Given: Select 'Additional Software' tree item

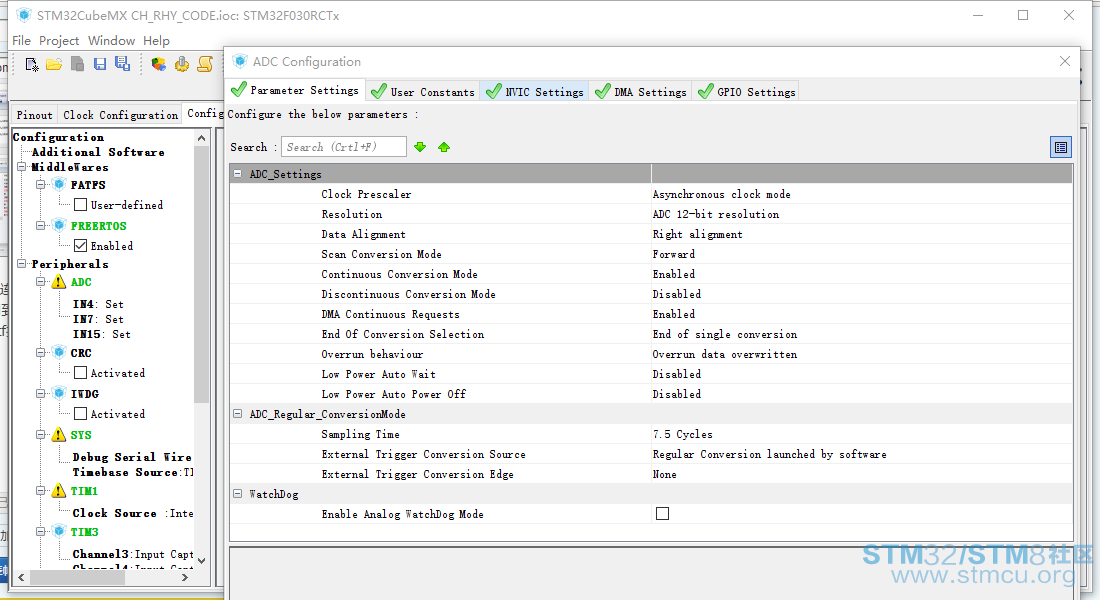Looking at the screenshot, I should 98,152.
